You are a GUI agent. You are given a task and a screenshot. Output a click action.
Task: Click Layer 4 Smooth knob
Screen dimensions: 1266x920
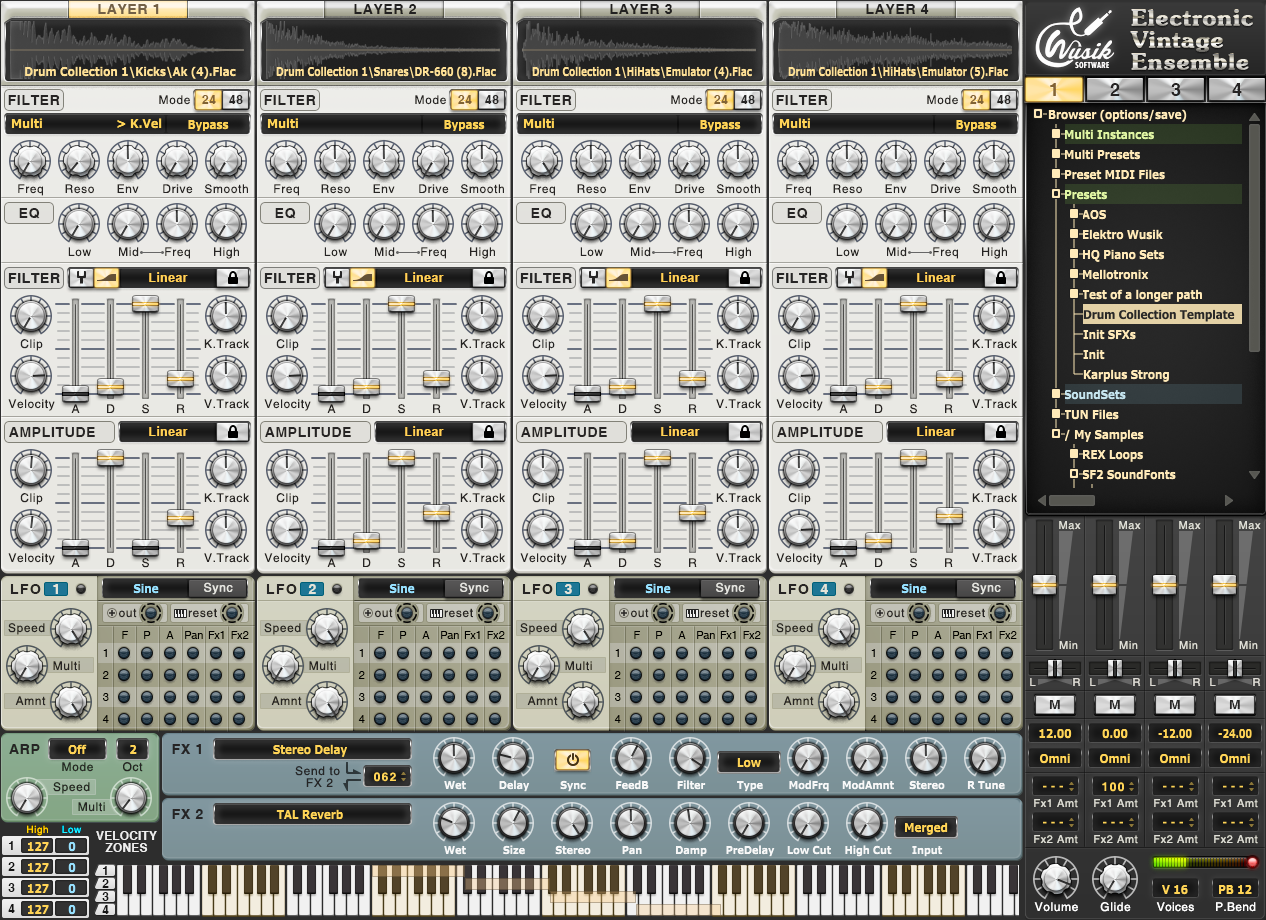(x=994, y=160)
